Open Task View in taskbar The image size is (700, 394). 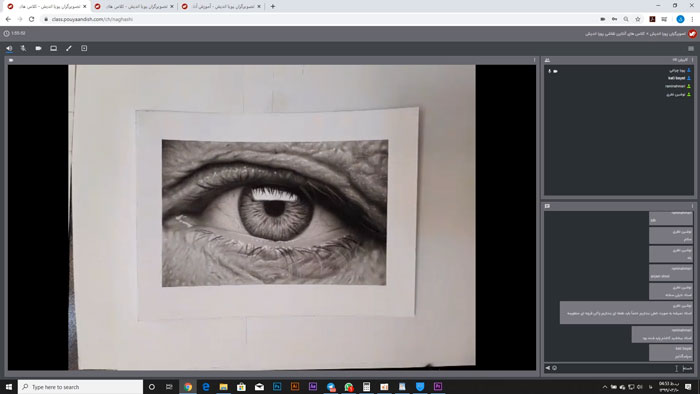coord(169,387)
